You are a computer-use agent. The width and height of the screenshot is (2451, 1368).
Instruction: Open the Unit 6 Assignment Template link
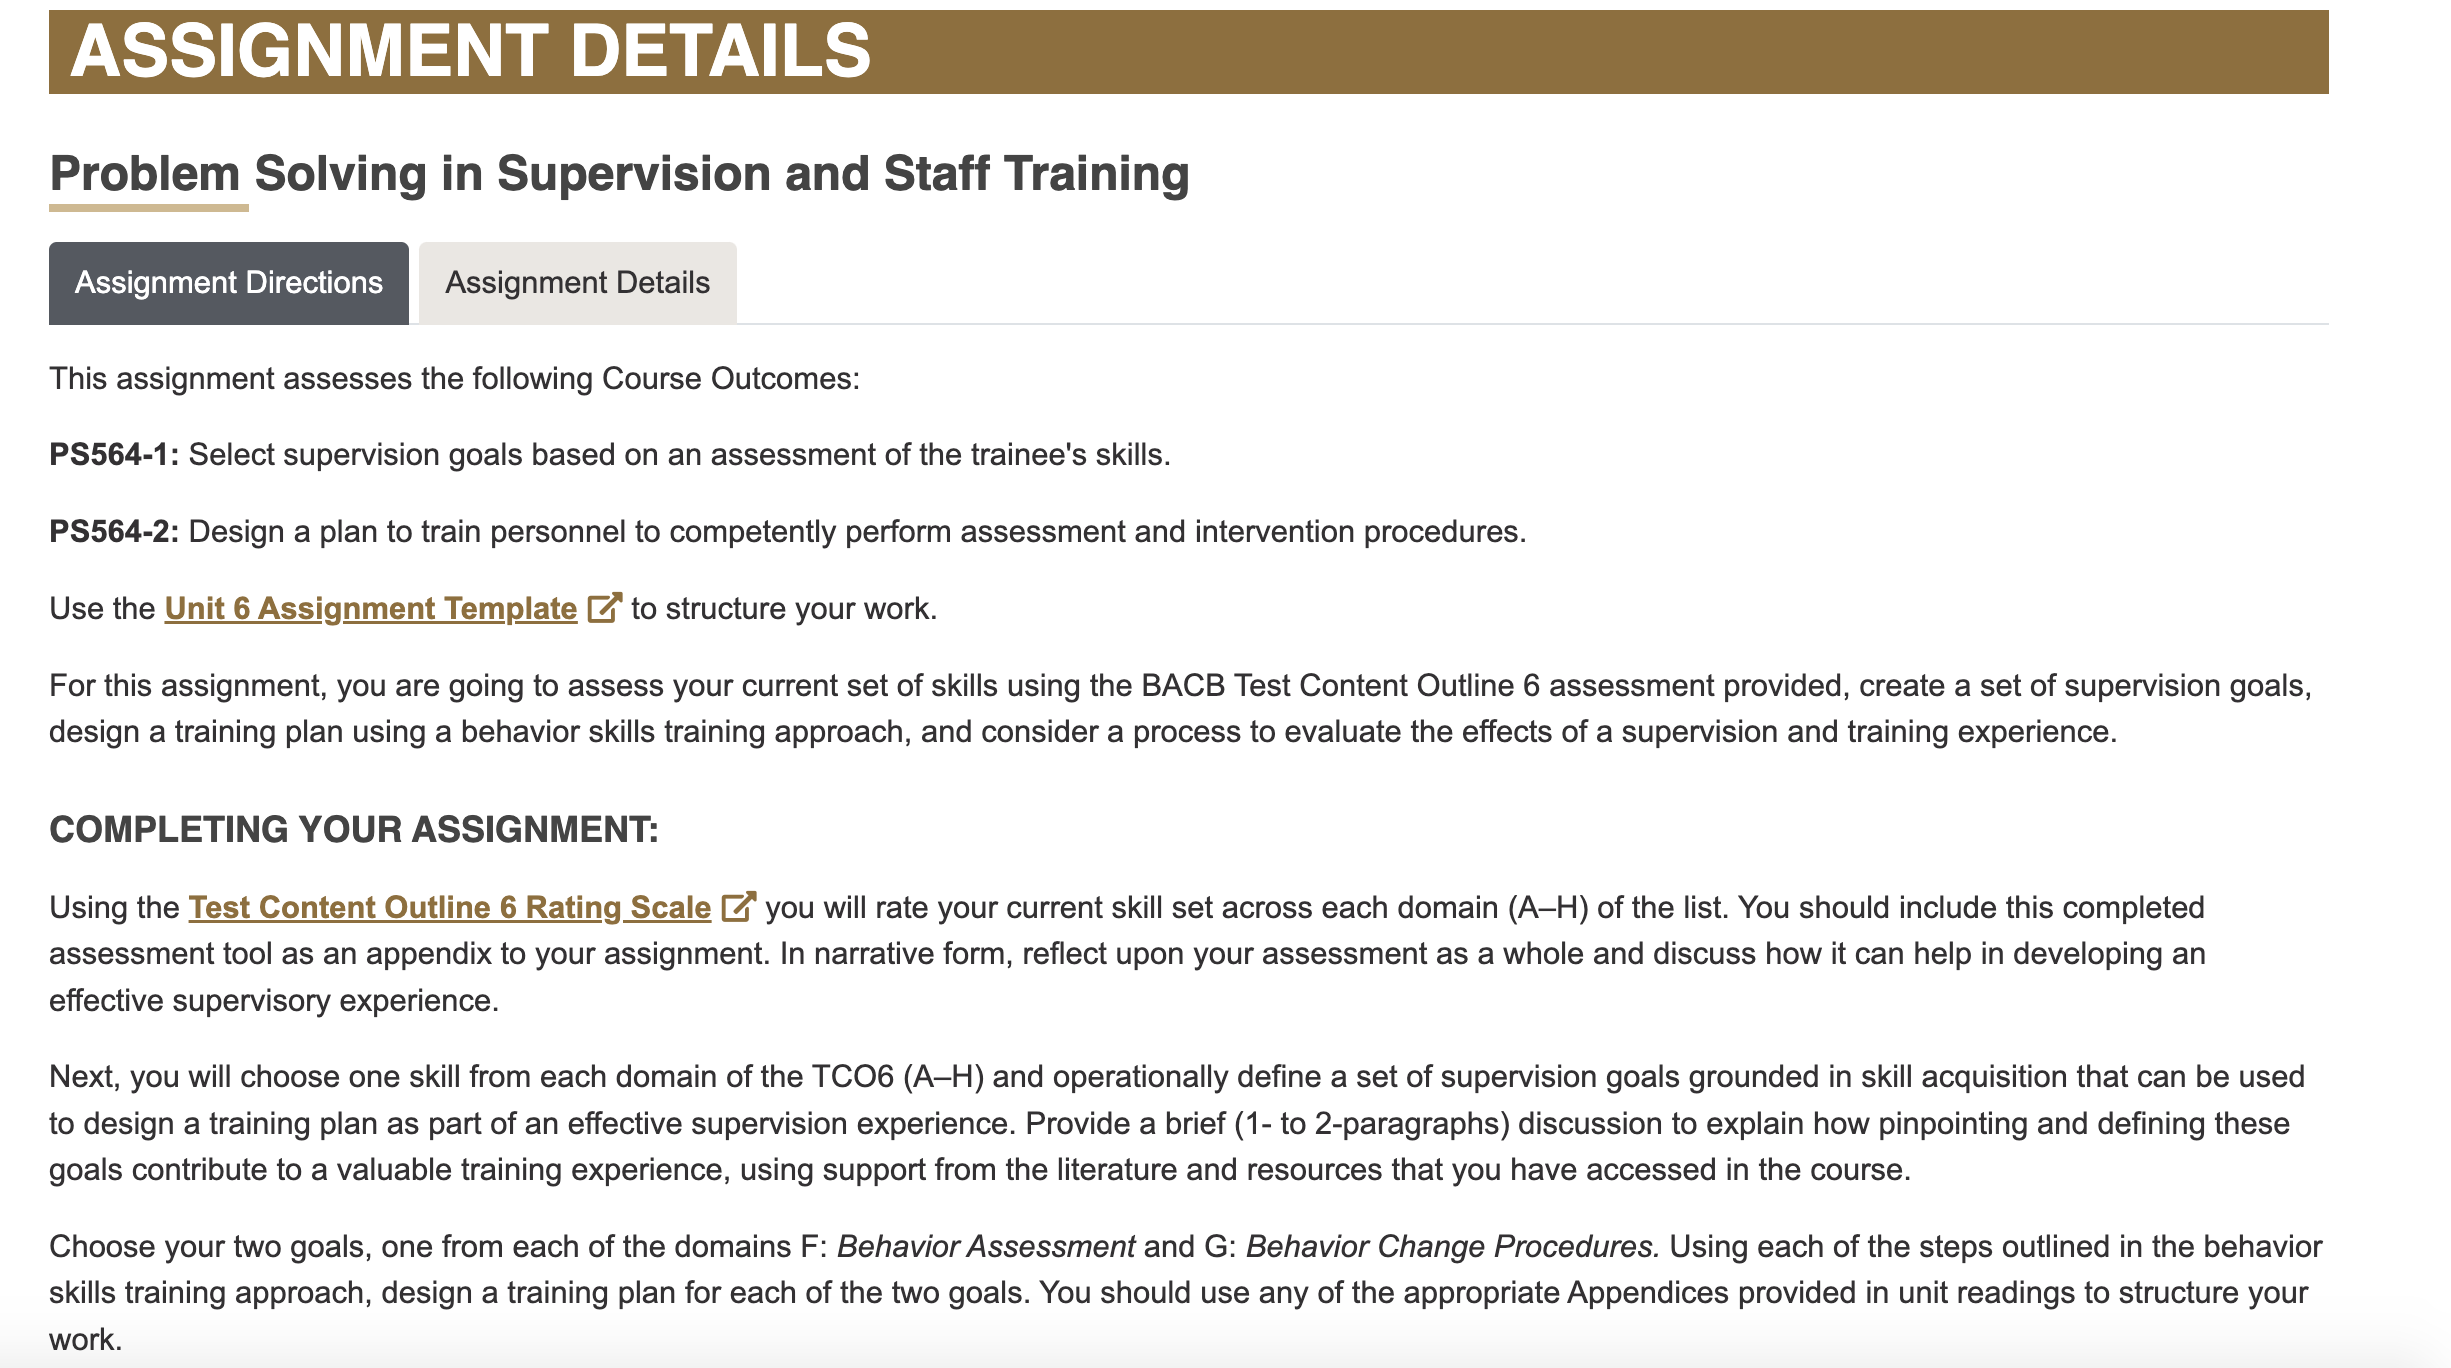[370, 608]
